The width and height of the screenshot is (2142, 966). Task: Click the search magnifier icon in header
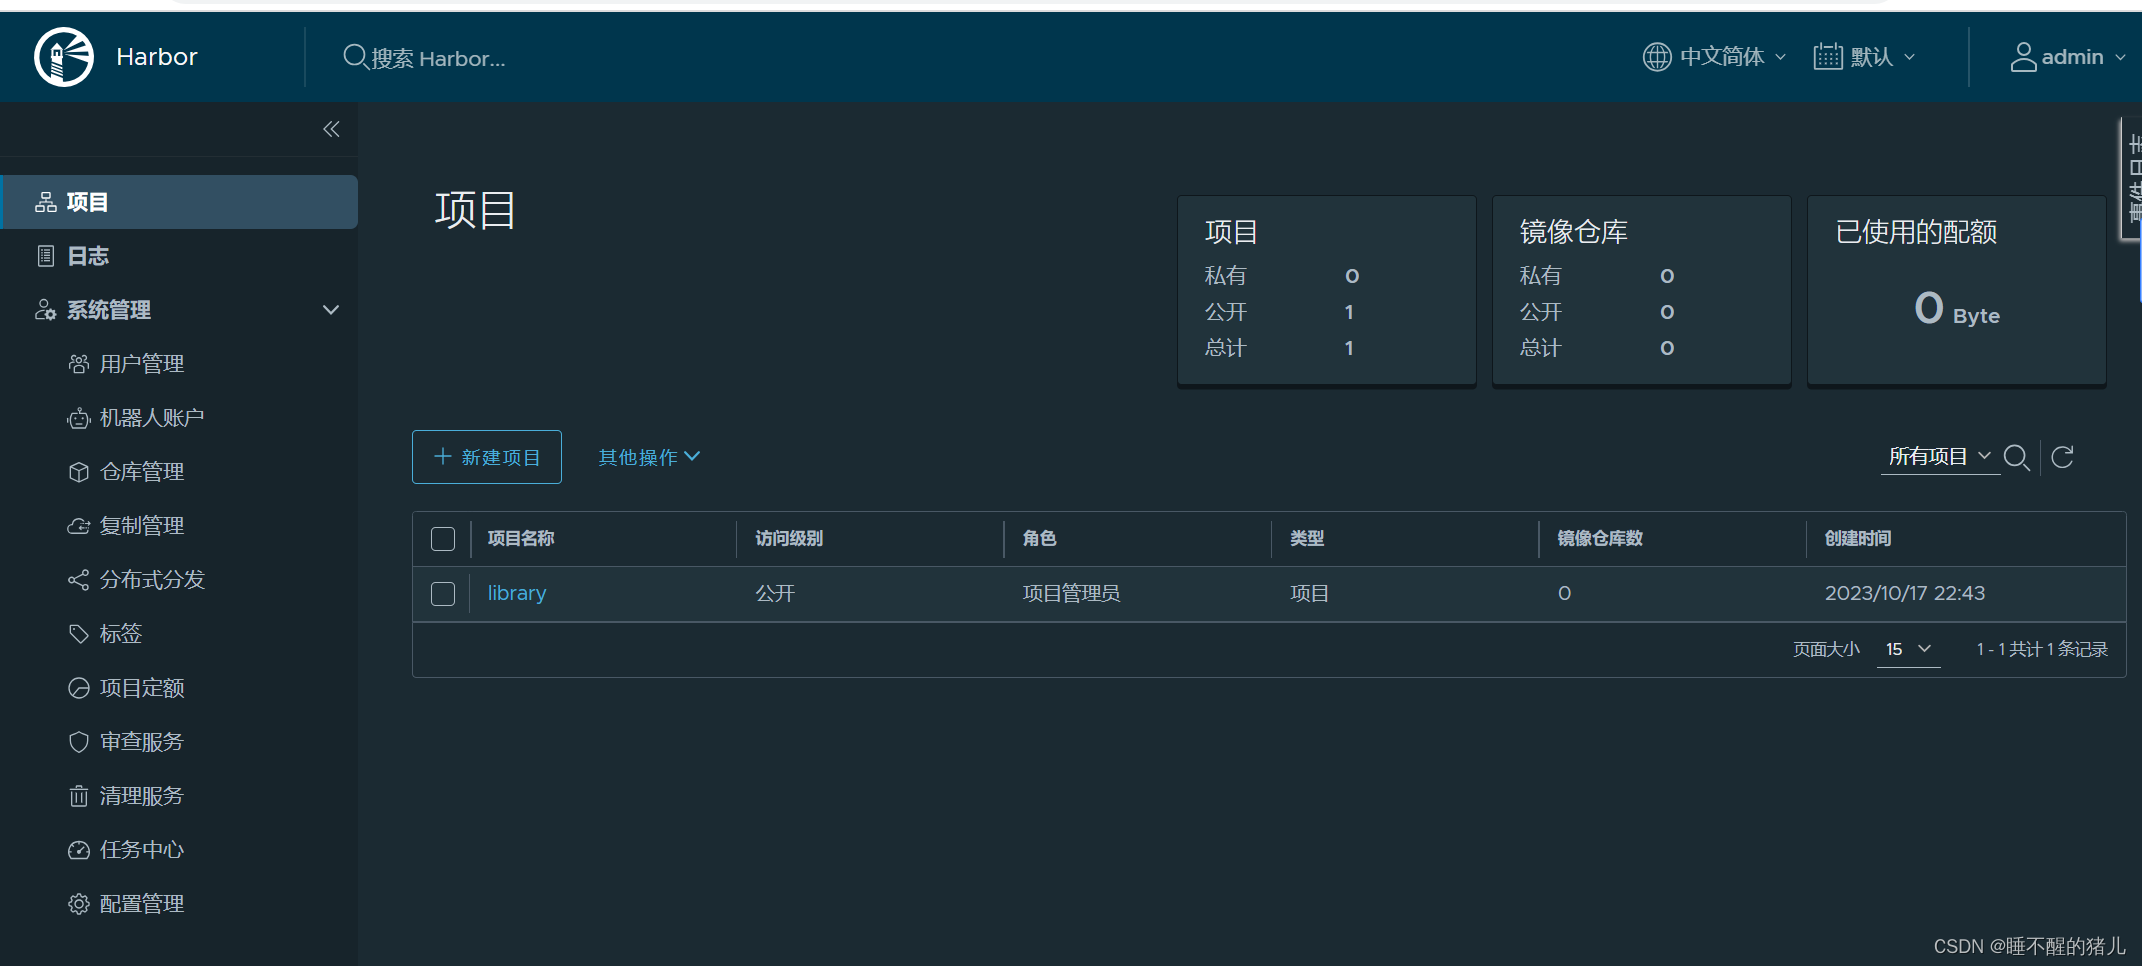pyautogui.click(x=355, y=57)
